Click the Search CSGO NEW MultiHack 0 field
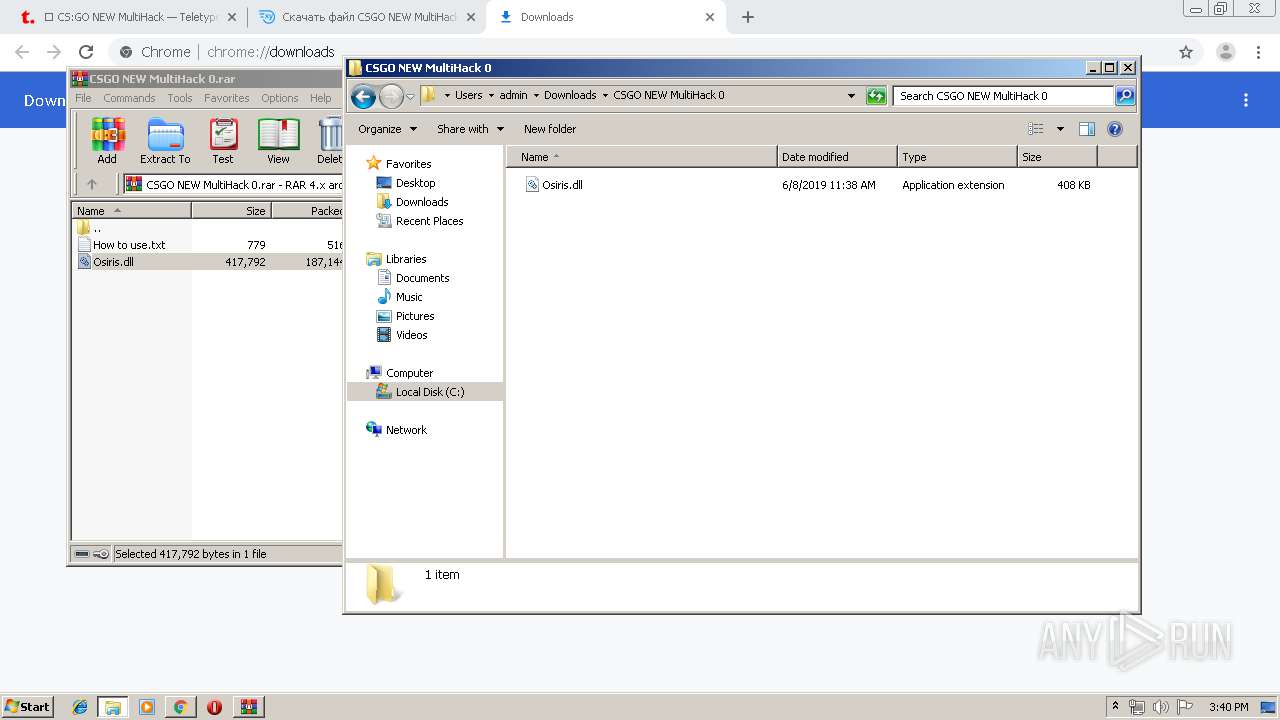 1003,96
